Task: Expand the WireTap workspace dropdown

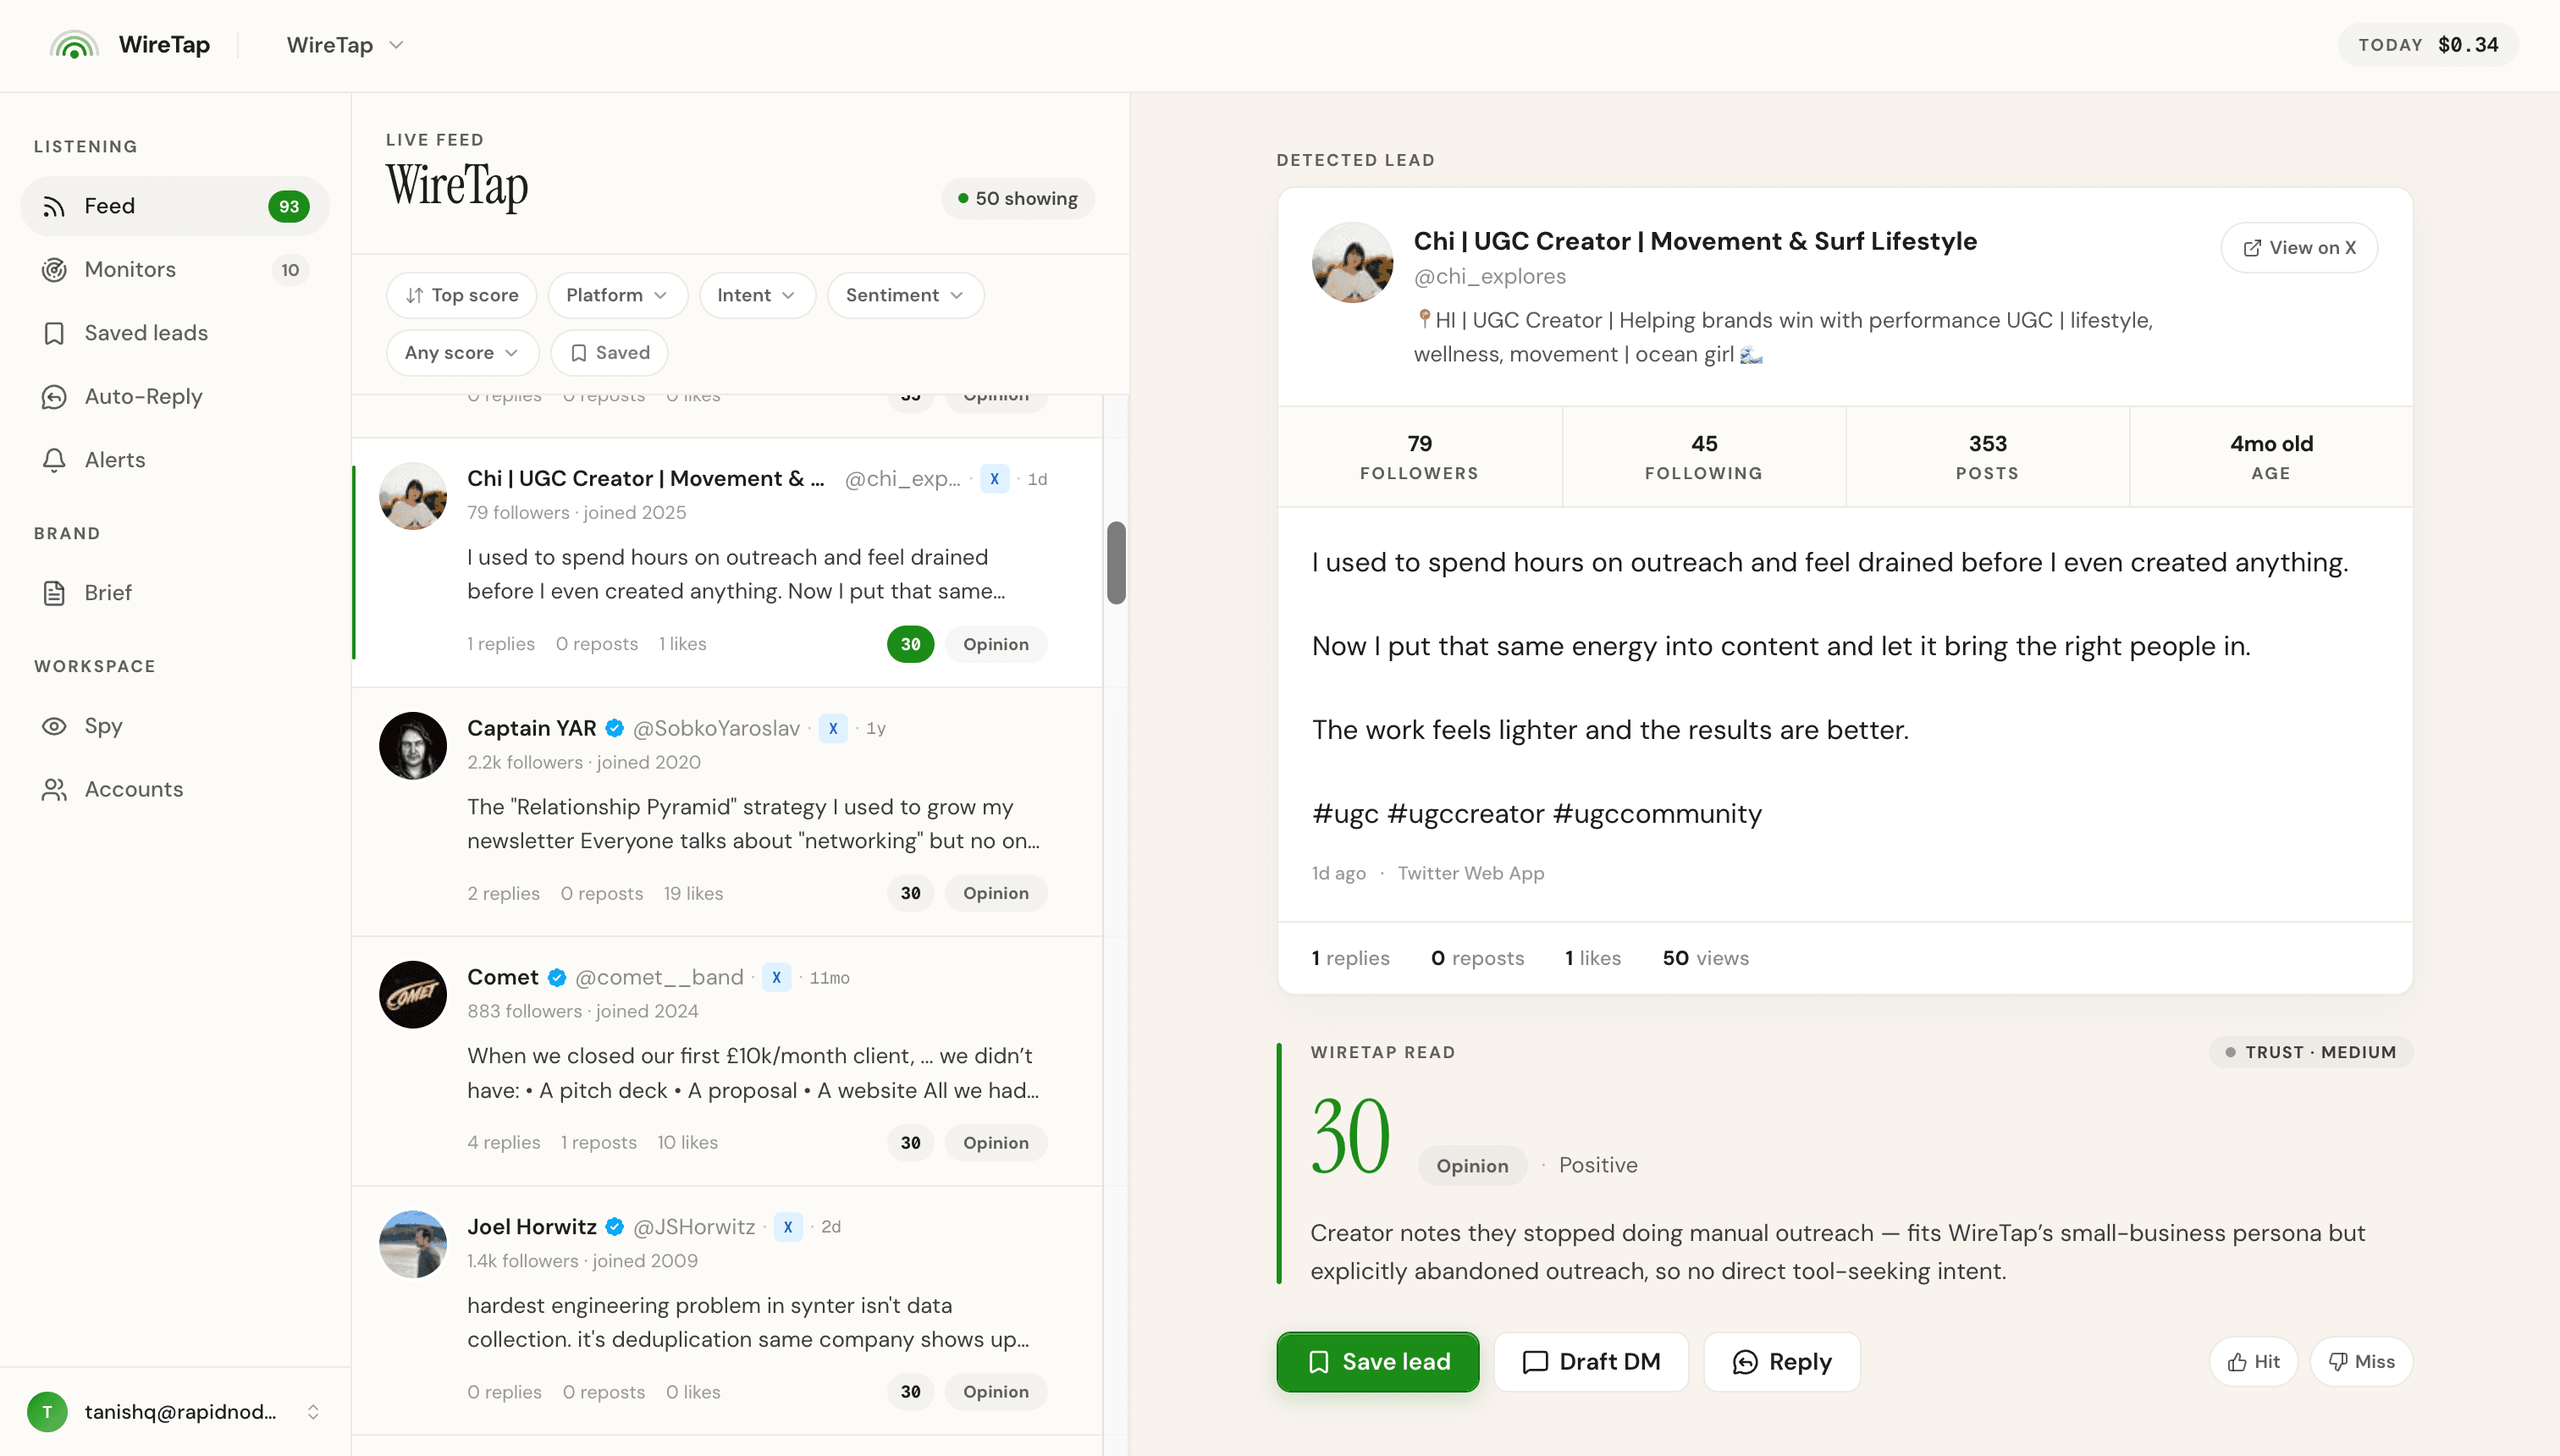Action: tap(345, 45)
